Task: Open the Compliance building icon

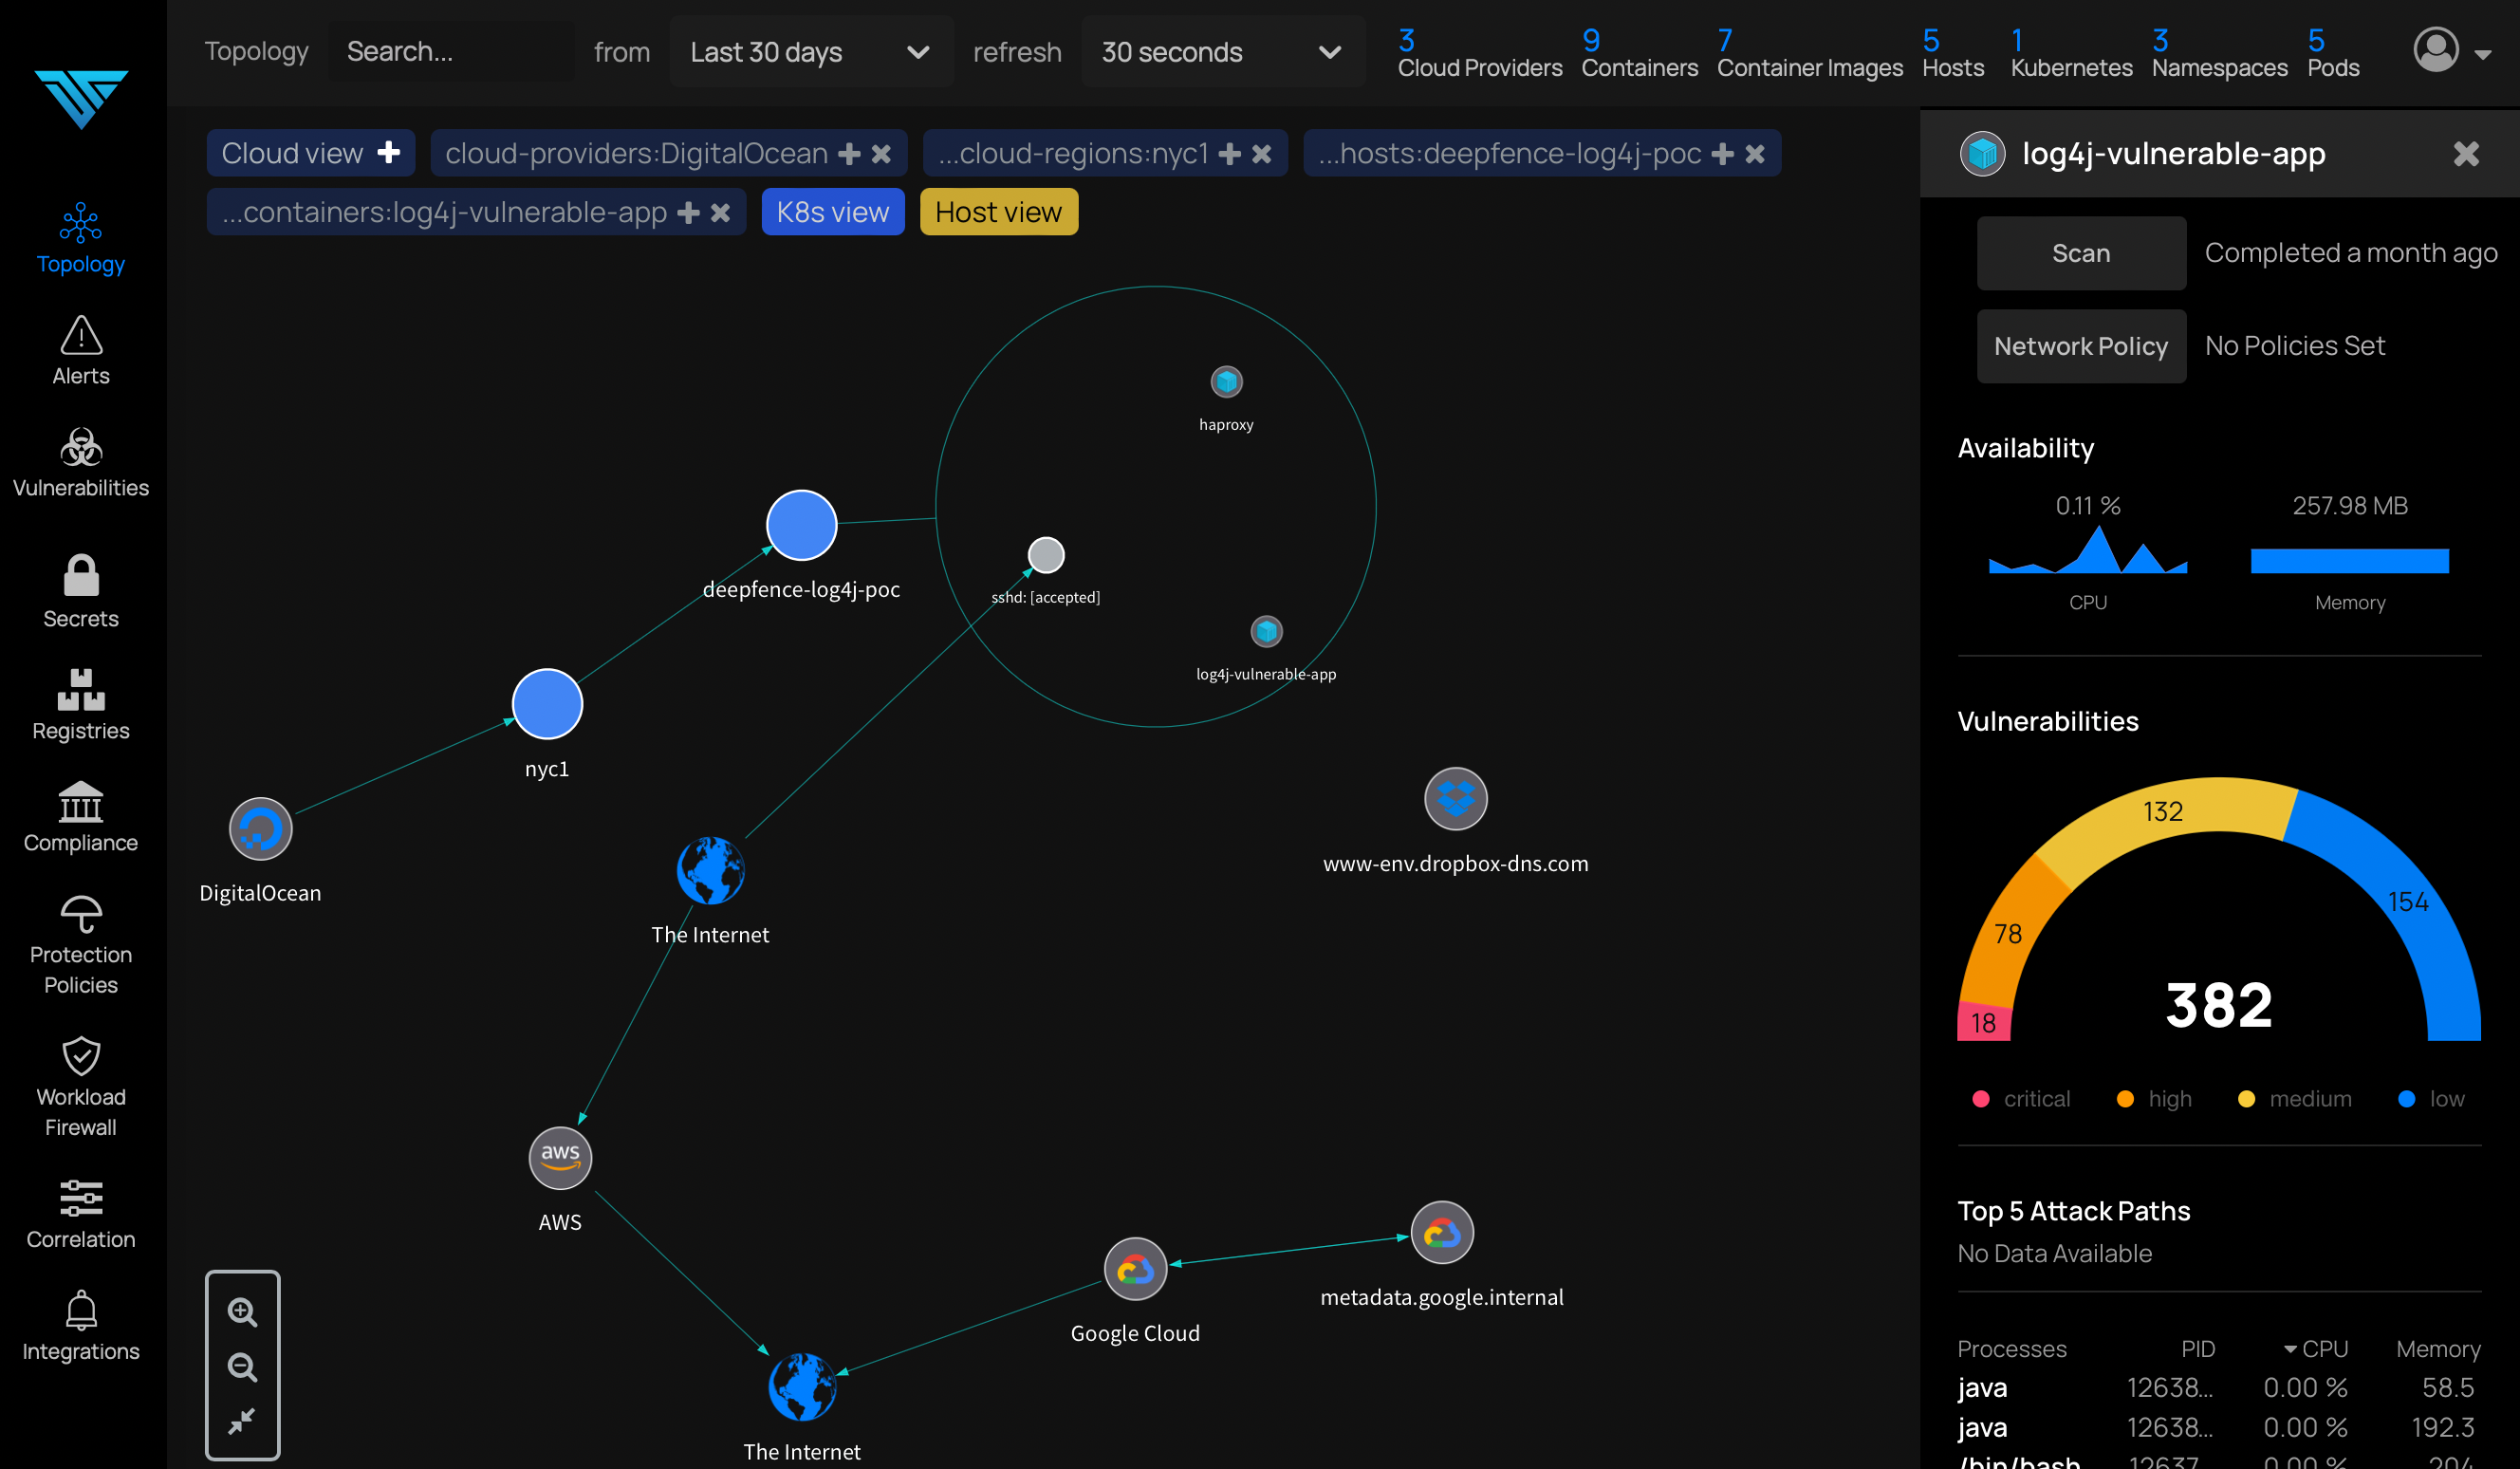Action: [x=80, y=801]
